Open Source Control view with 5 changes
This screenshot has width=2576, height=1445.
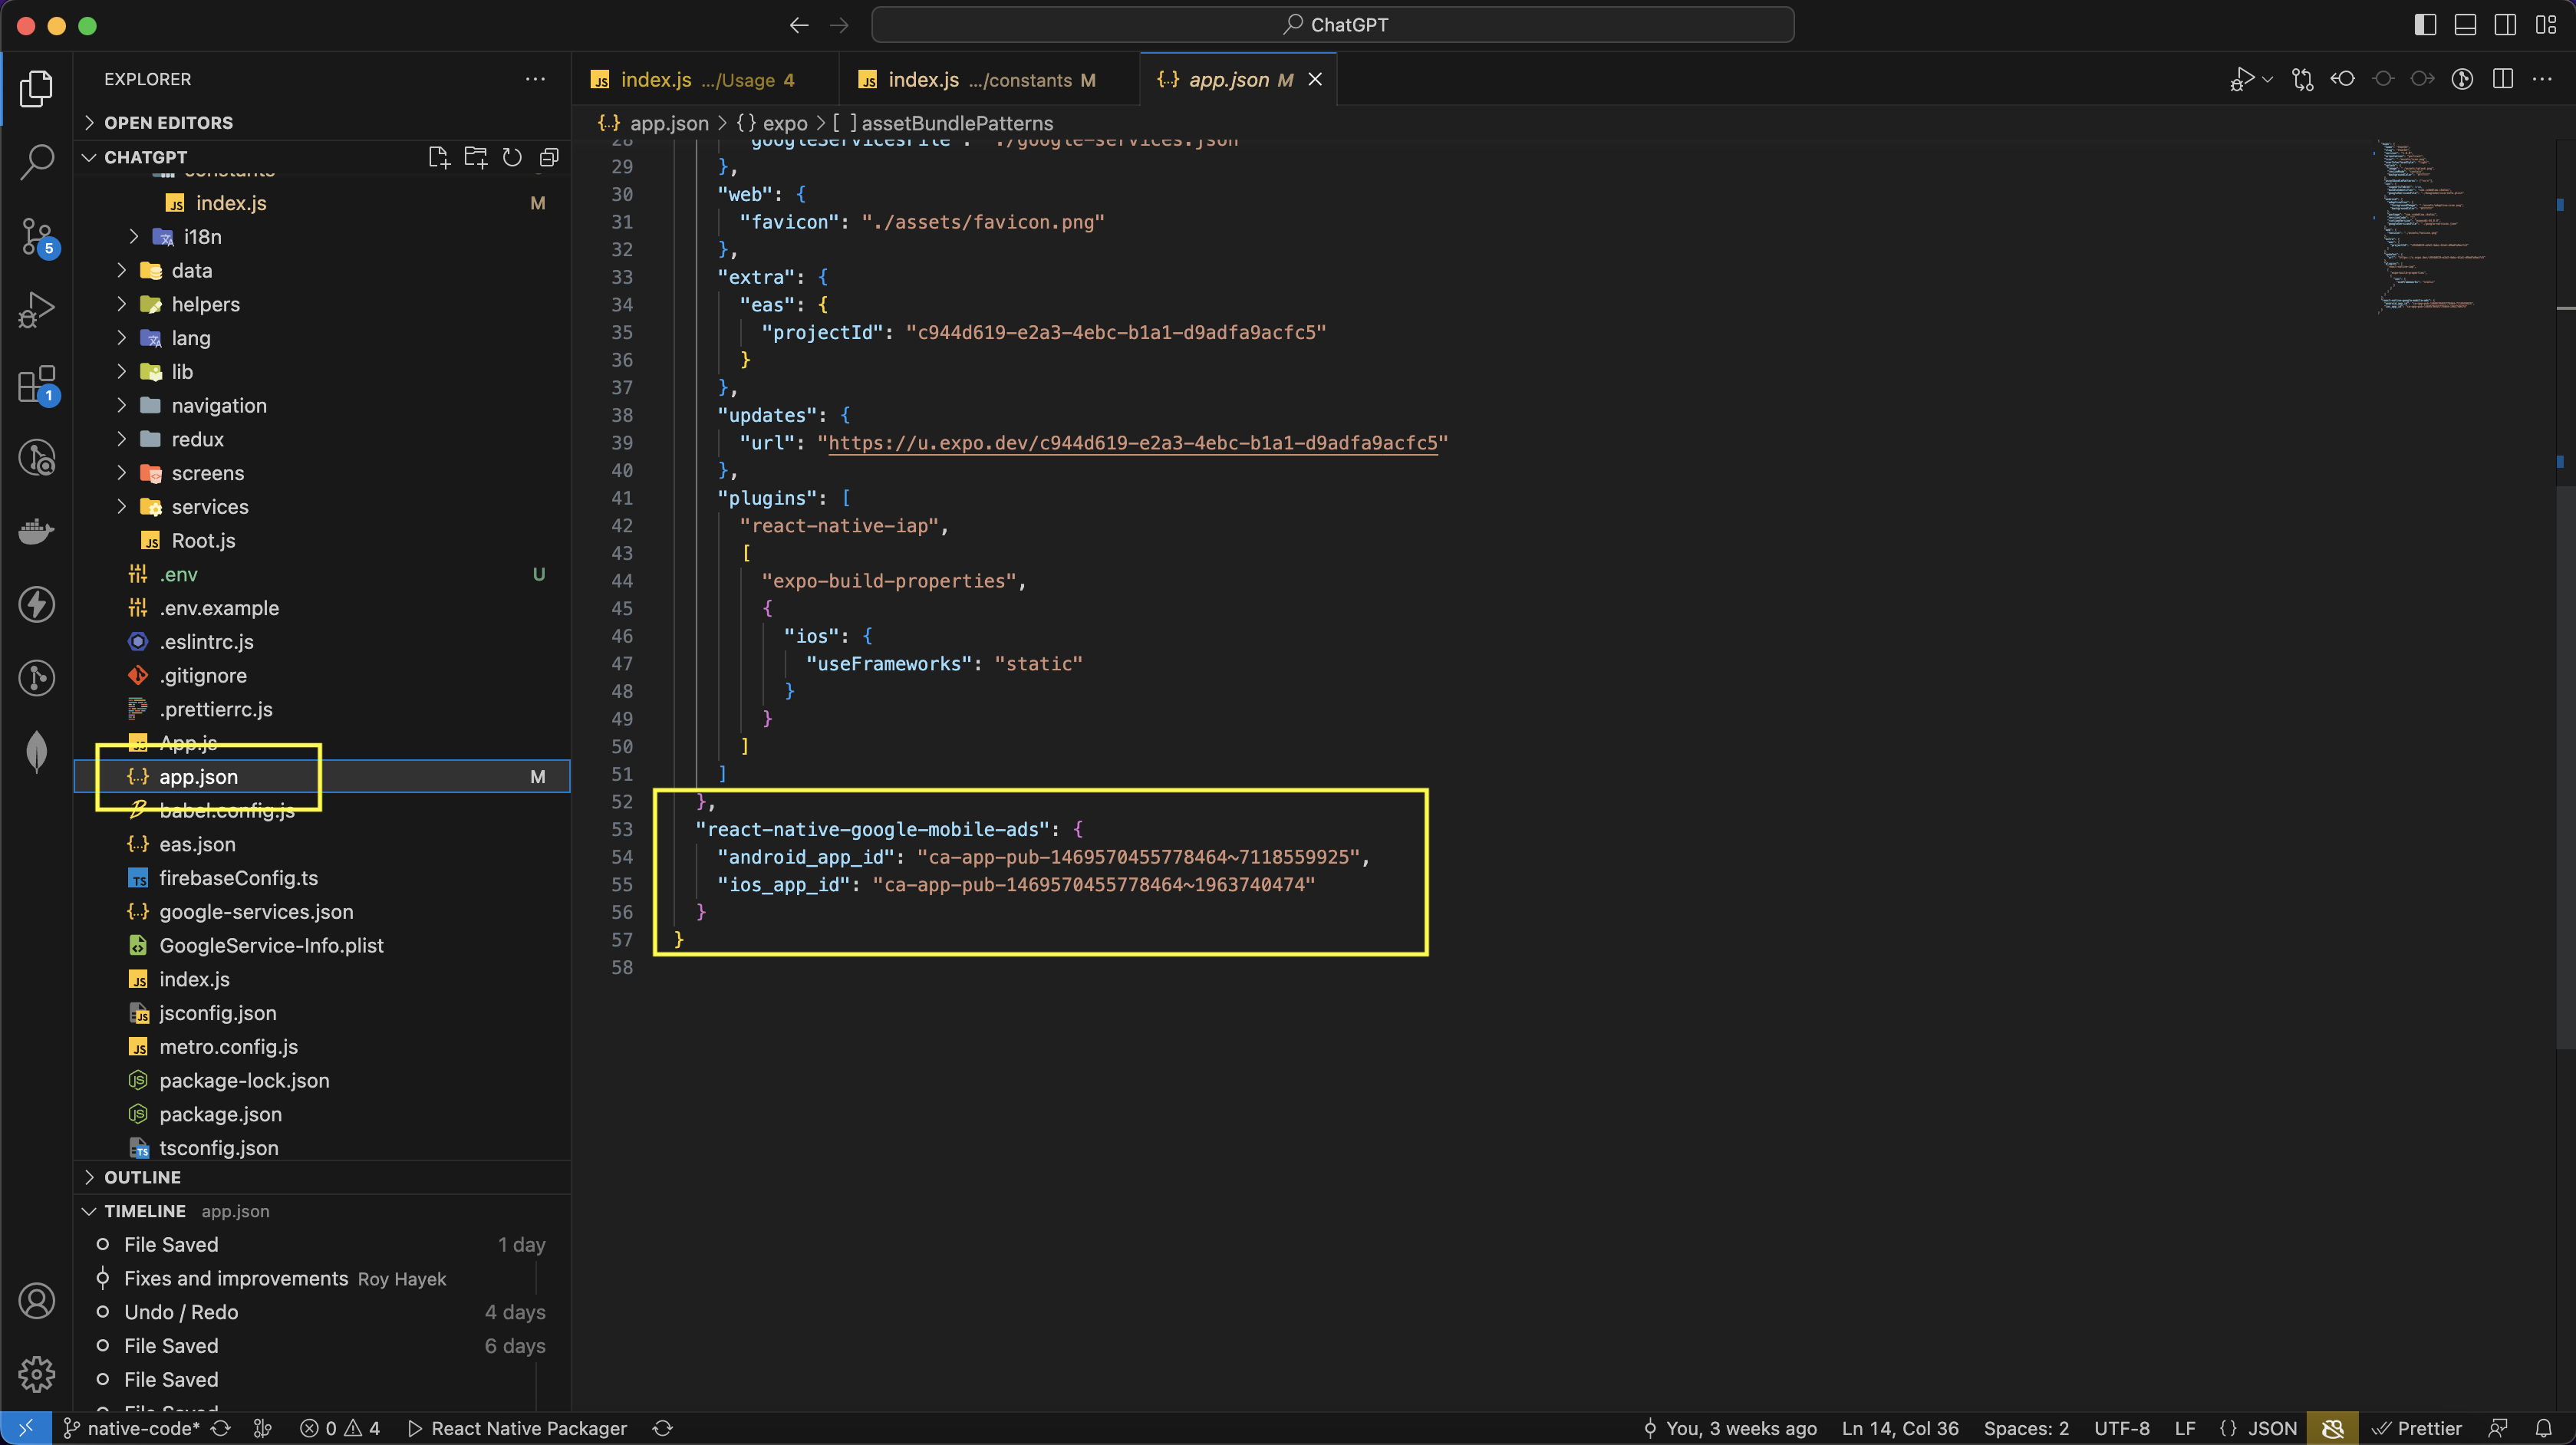coord(36,236)
